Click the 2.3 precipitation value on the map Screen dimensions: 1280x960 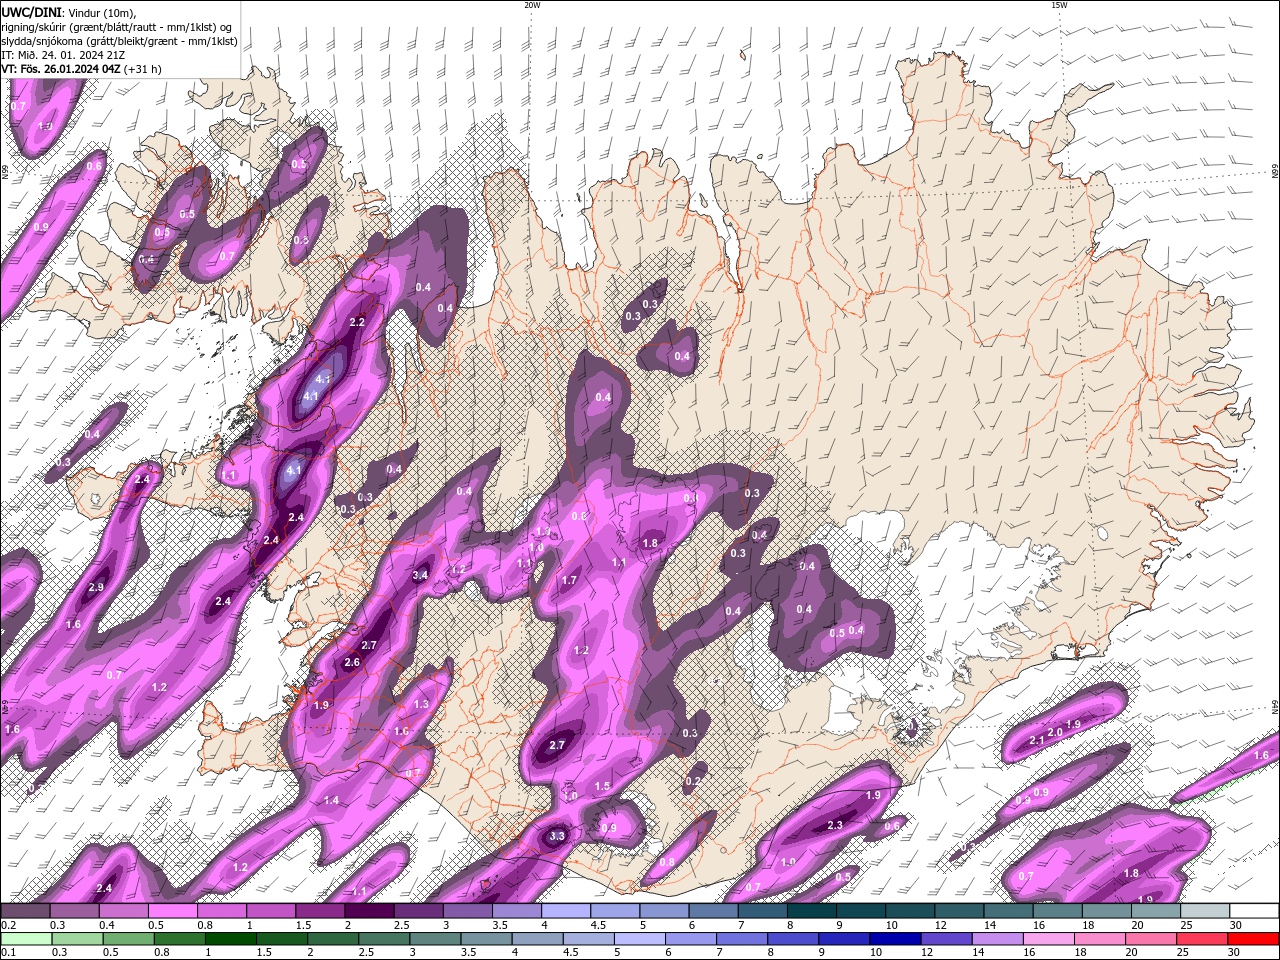(835, 826)
